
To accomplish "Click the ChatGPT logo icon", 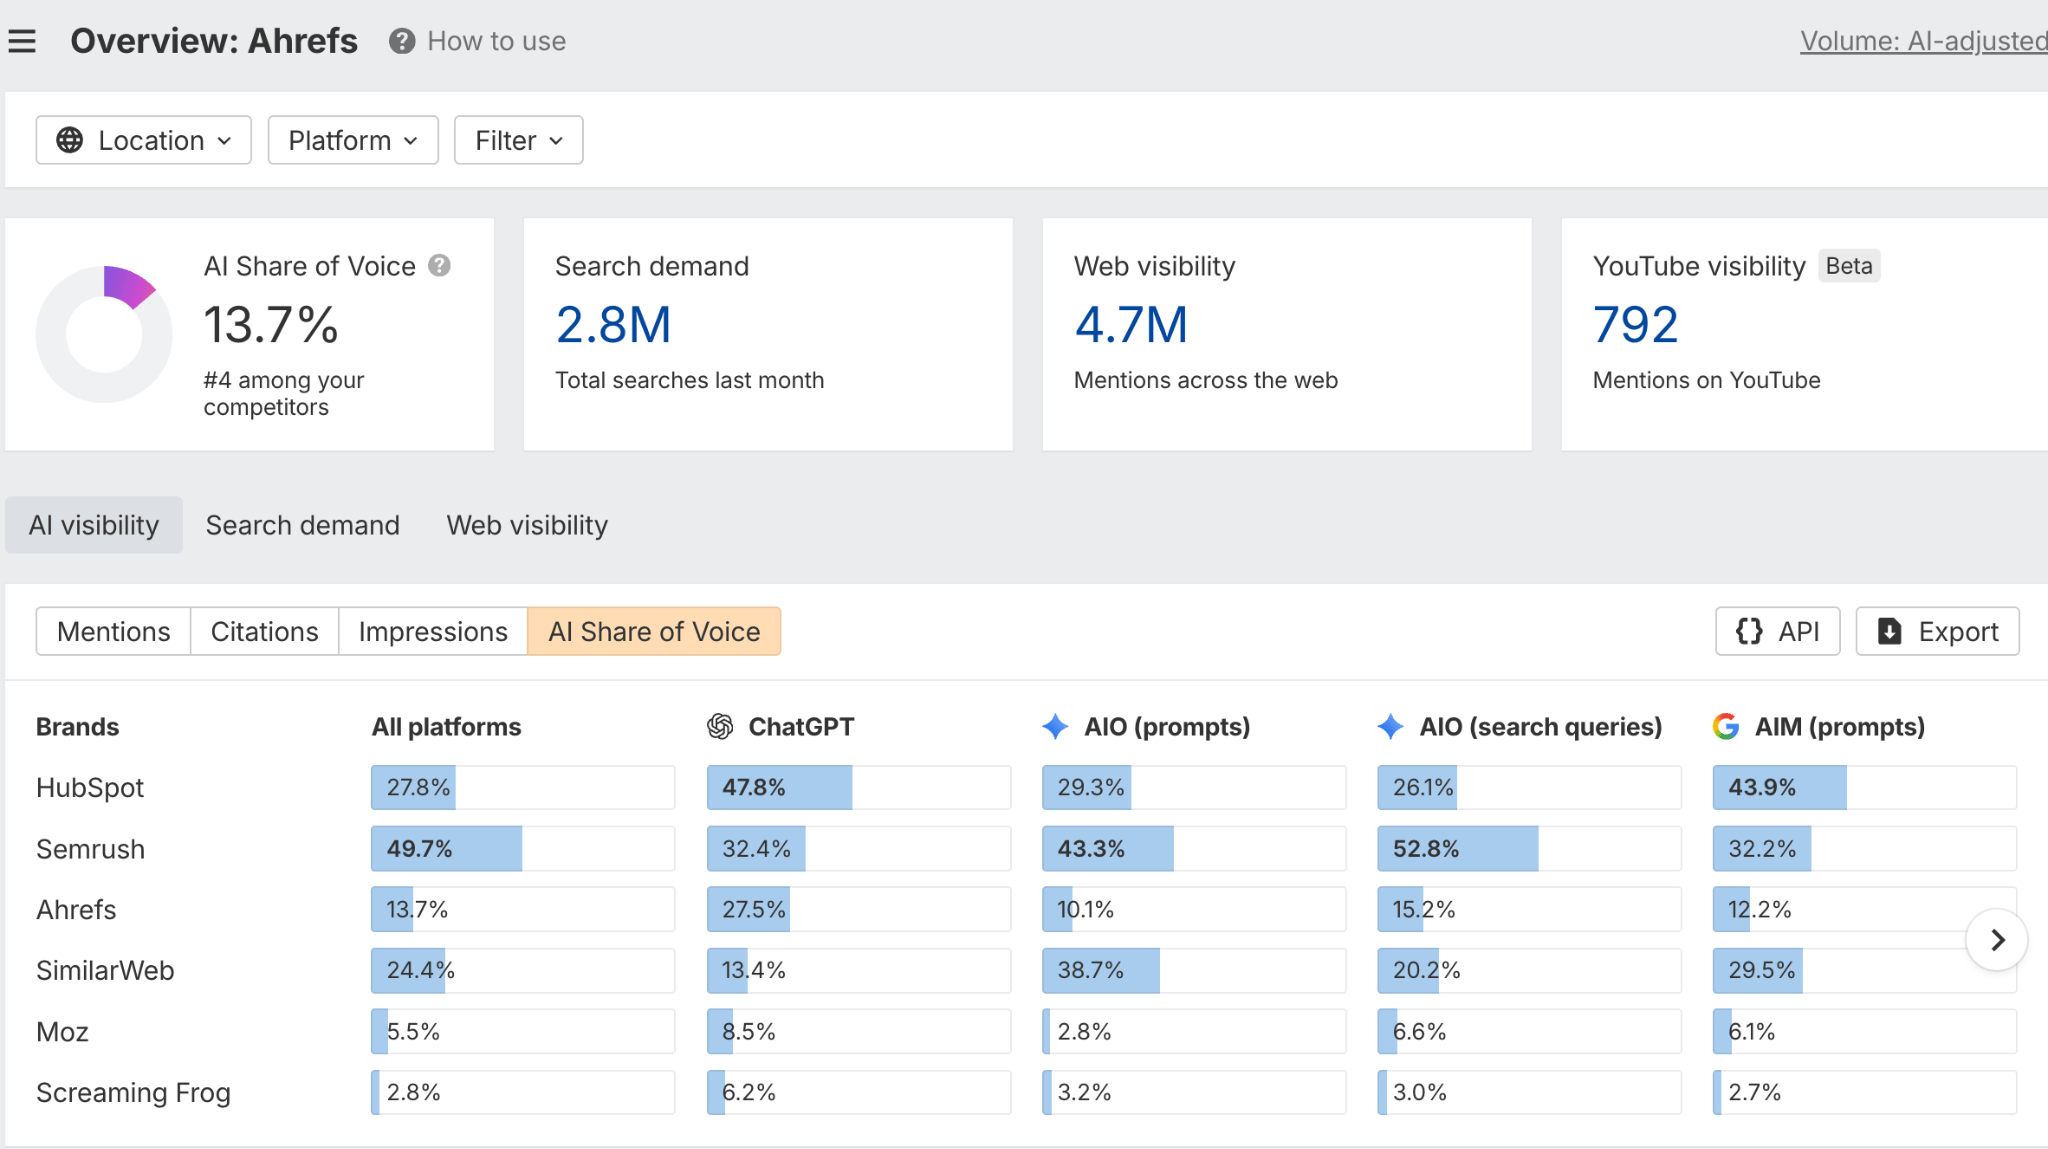I will click(x=720, y=727).
